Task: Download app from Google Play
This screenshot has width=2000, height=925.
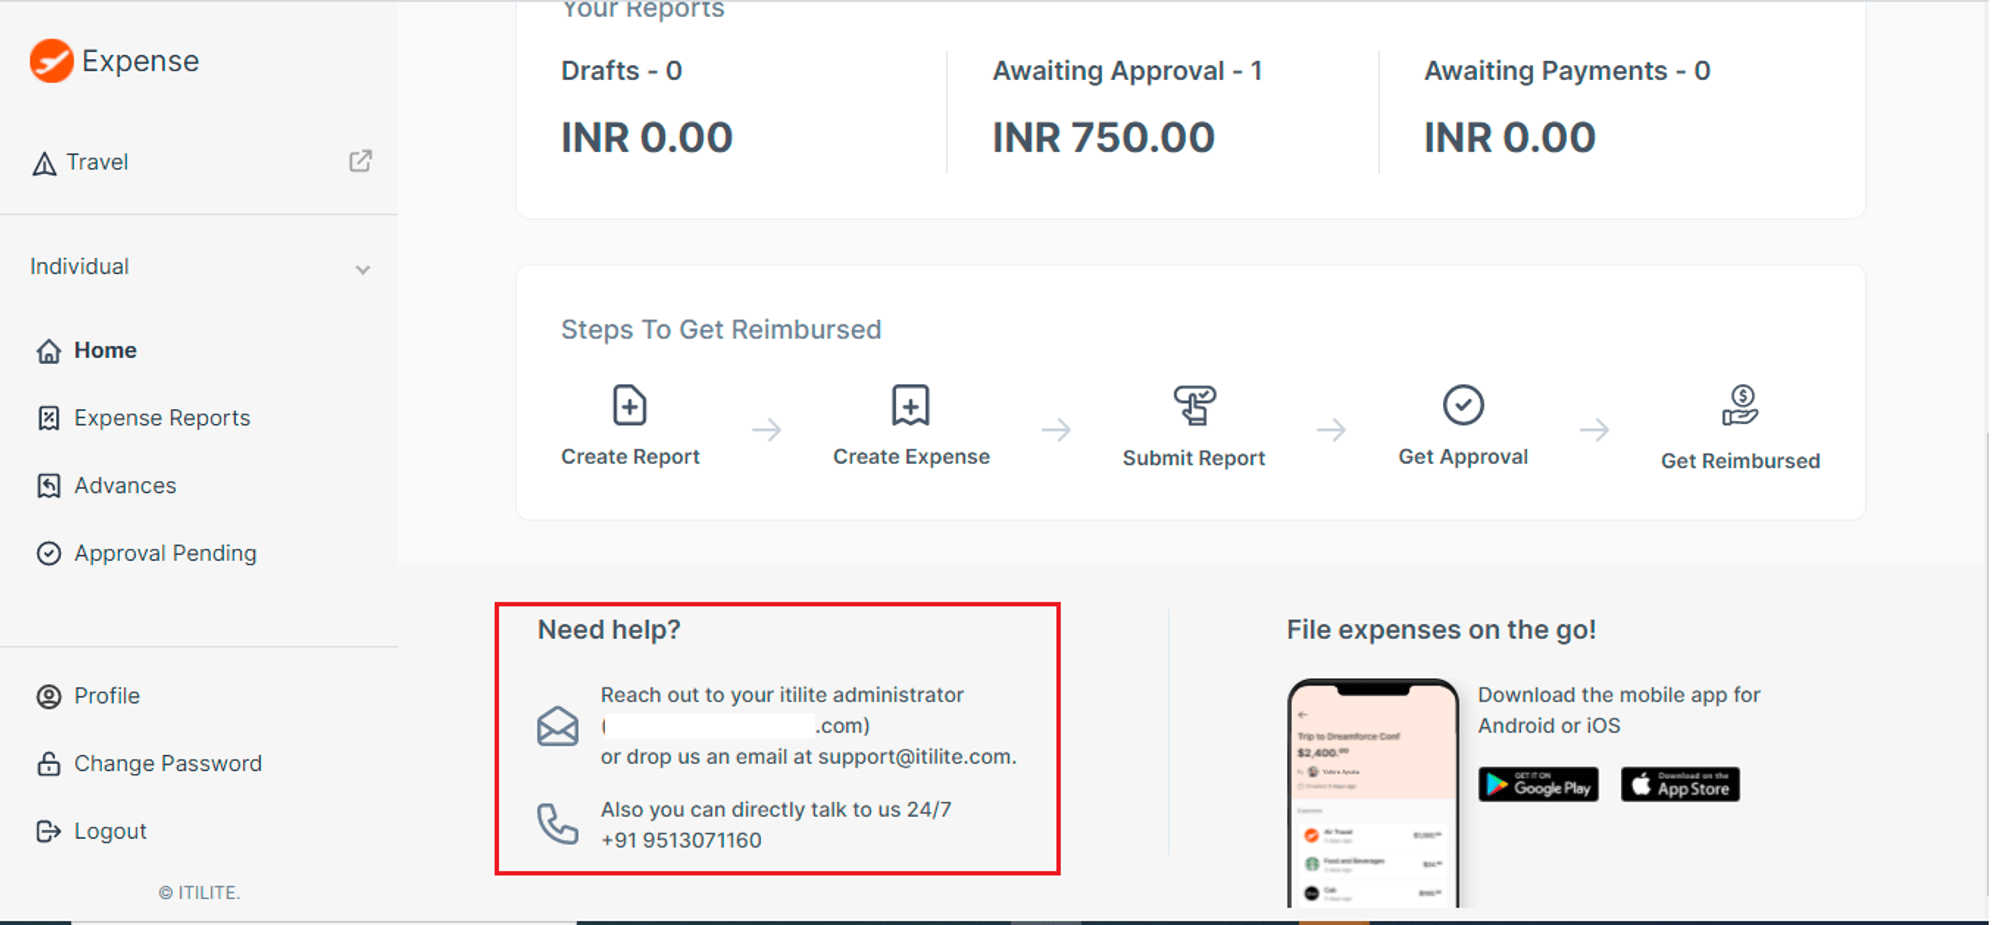Action: coord(1538,785)
